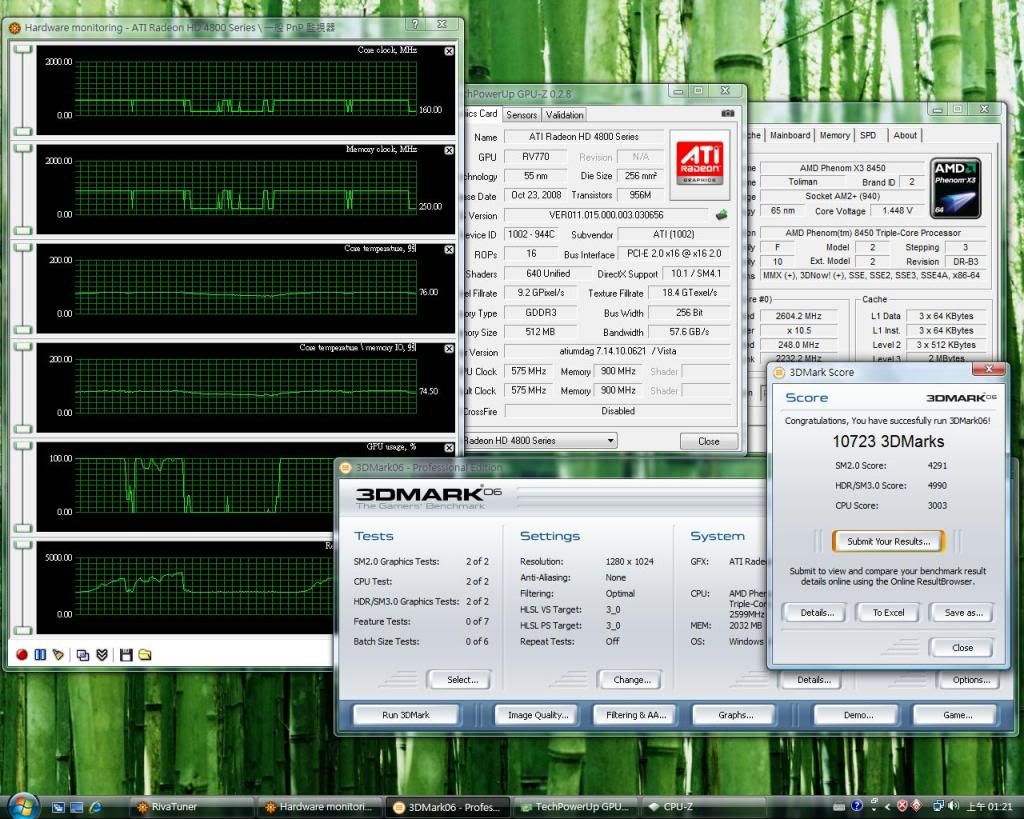This screenshot has width=1024, height=819.
Task: Close the memory IO temperature graph panel
Action: pyautogui.click(x=449, y=349)
